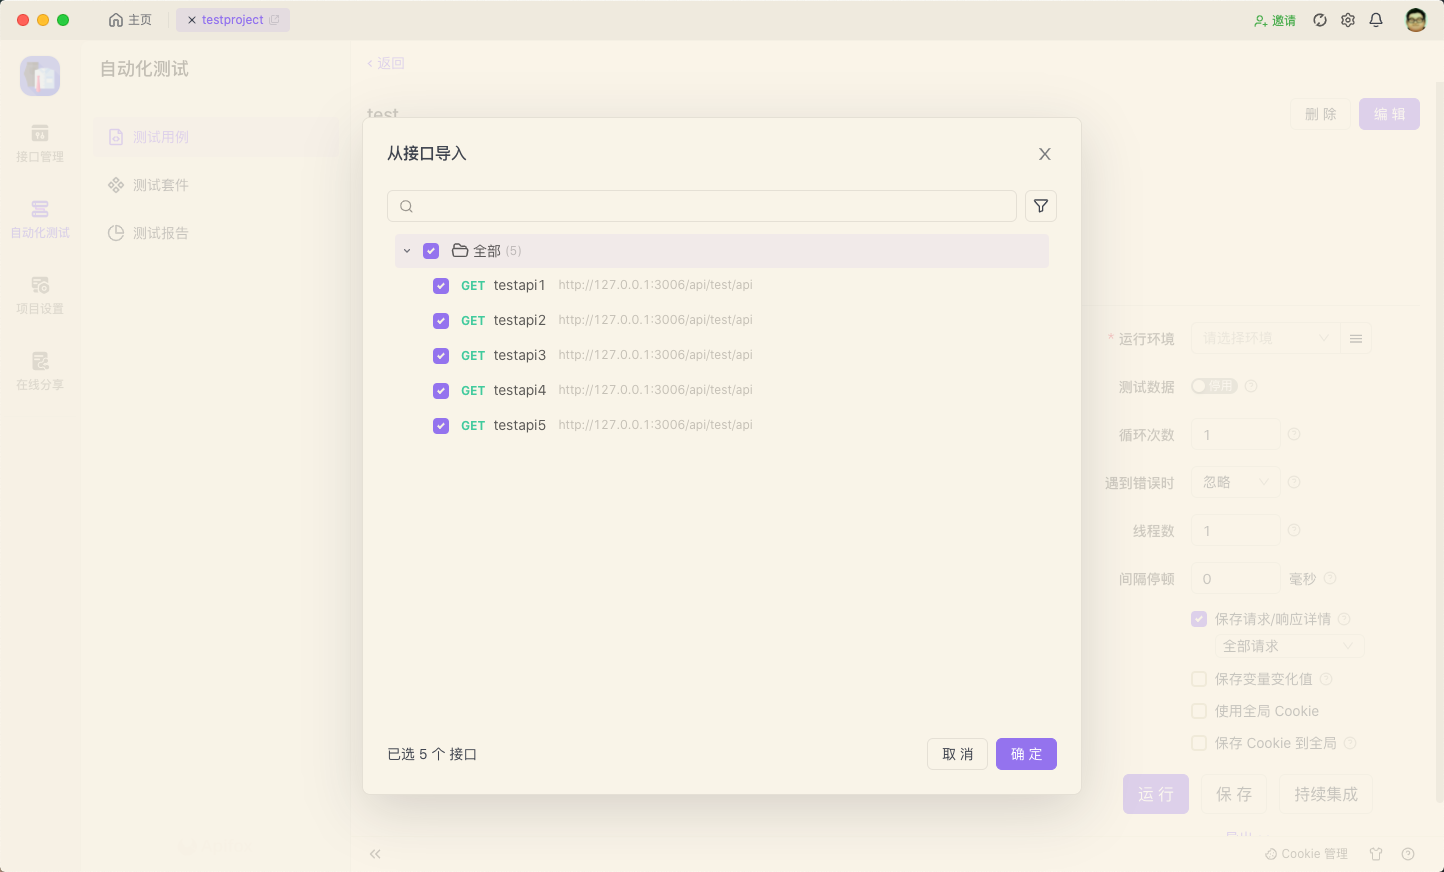1444x872 pixels.
Task: Open 项目设置 in the sidebar
Action: click(x=40, y=295)
